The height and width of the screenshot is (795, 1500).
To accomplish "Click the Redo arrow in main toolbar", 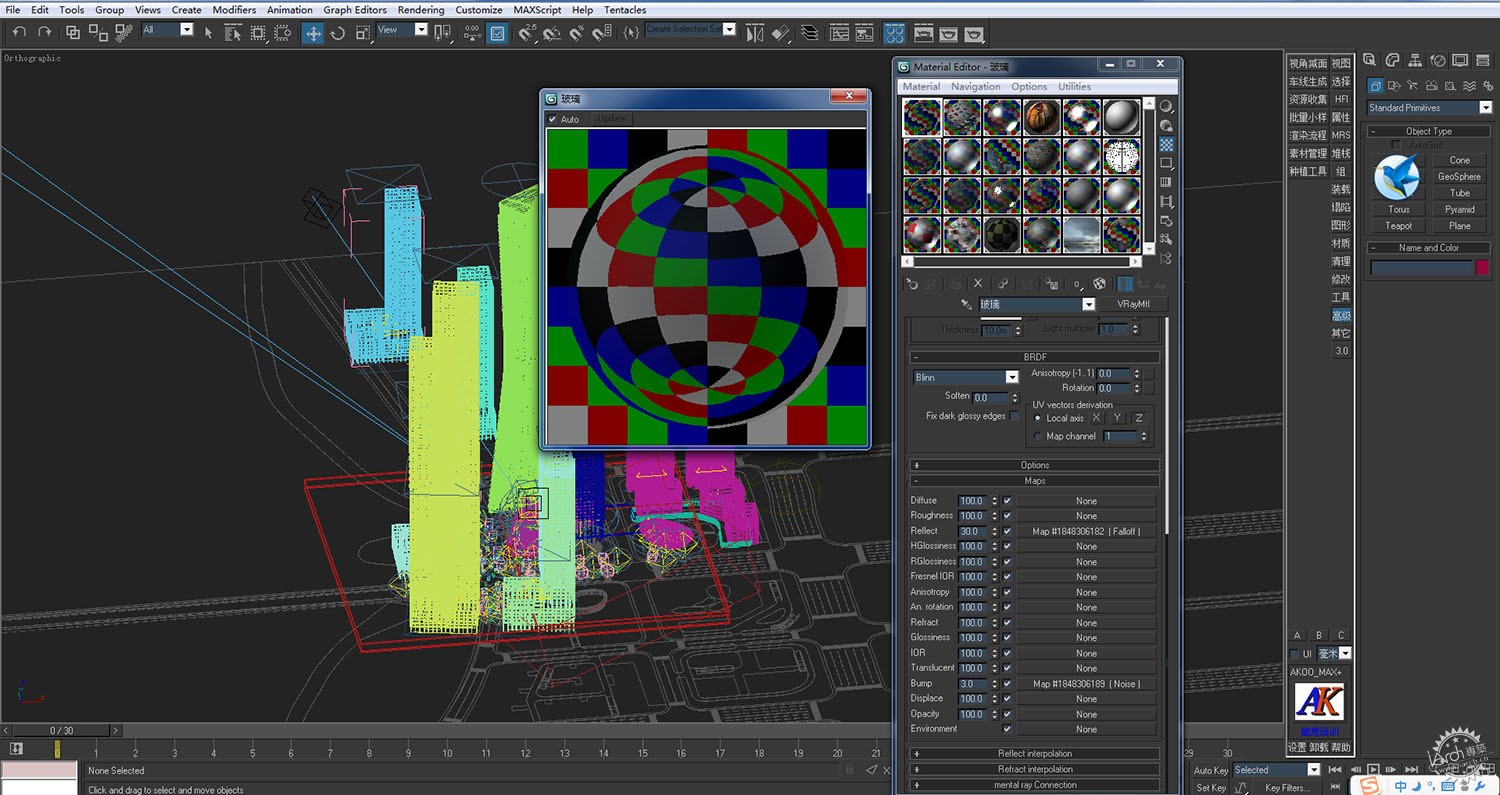I will 44,32.
